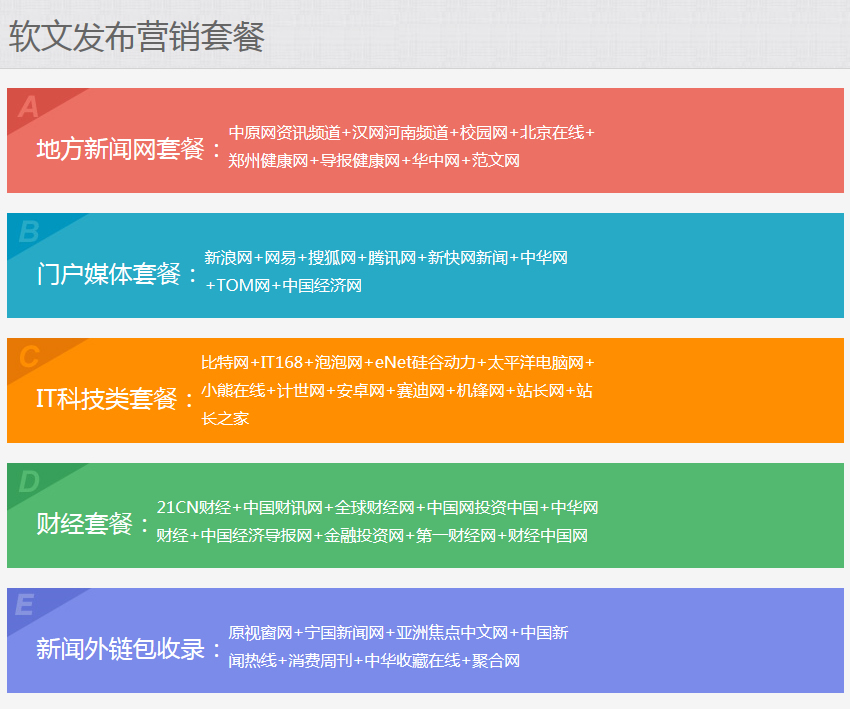This screenshot has height=709, width=850.
Task: Click the site list starting with 比特网+IT168
Action: tap(398, 390)
